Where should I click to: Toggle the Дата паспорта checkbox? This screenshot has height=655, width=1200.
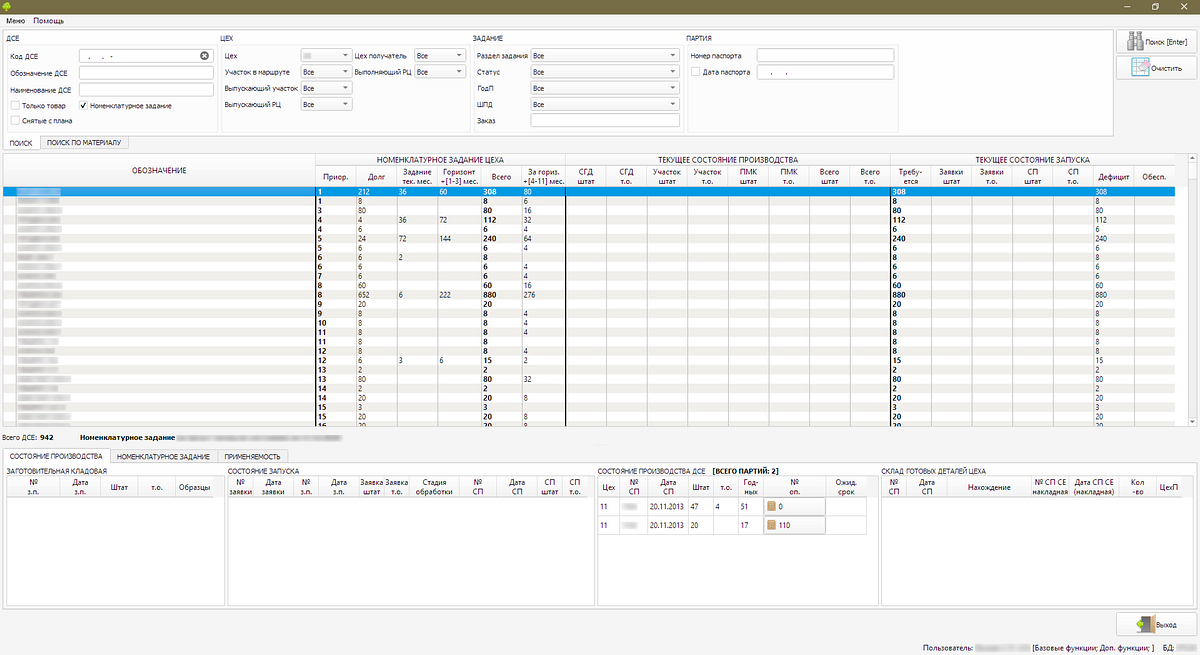(696, 72)
